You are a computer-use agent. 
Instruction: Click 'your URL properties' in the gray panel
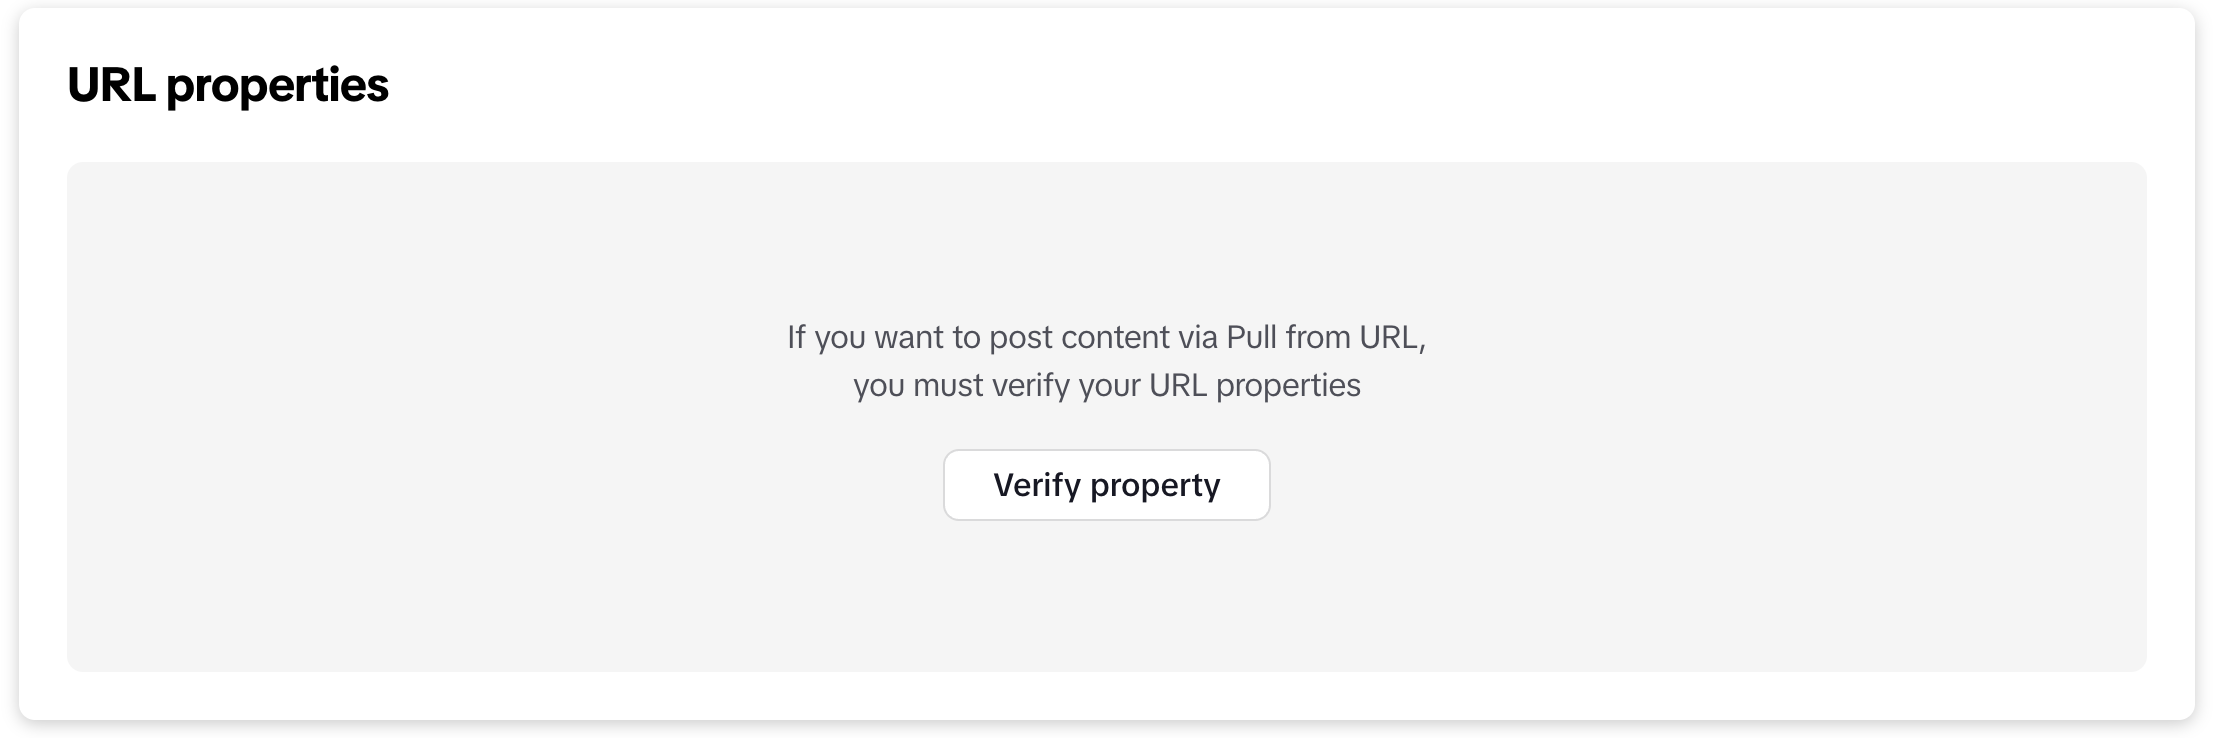point(1219,385)
